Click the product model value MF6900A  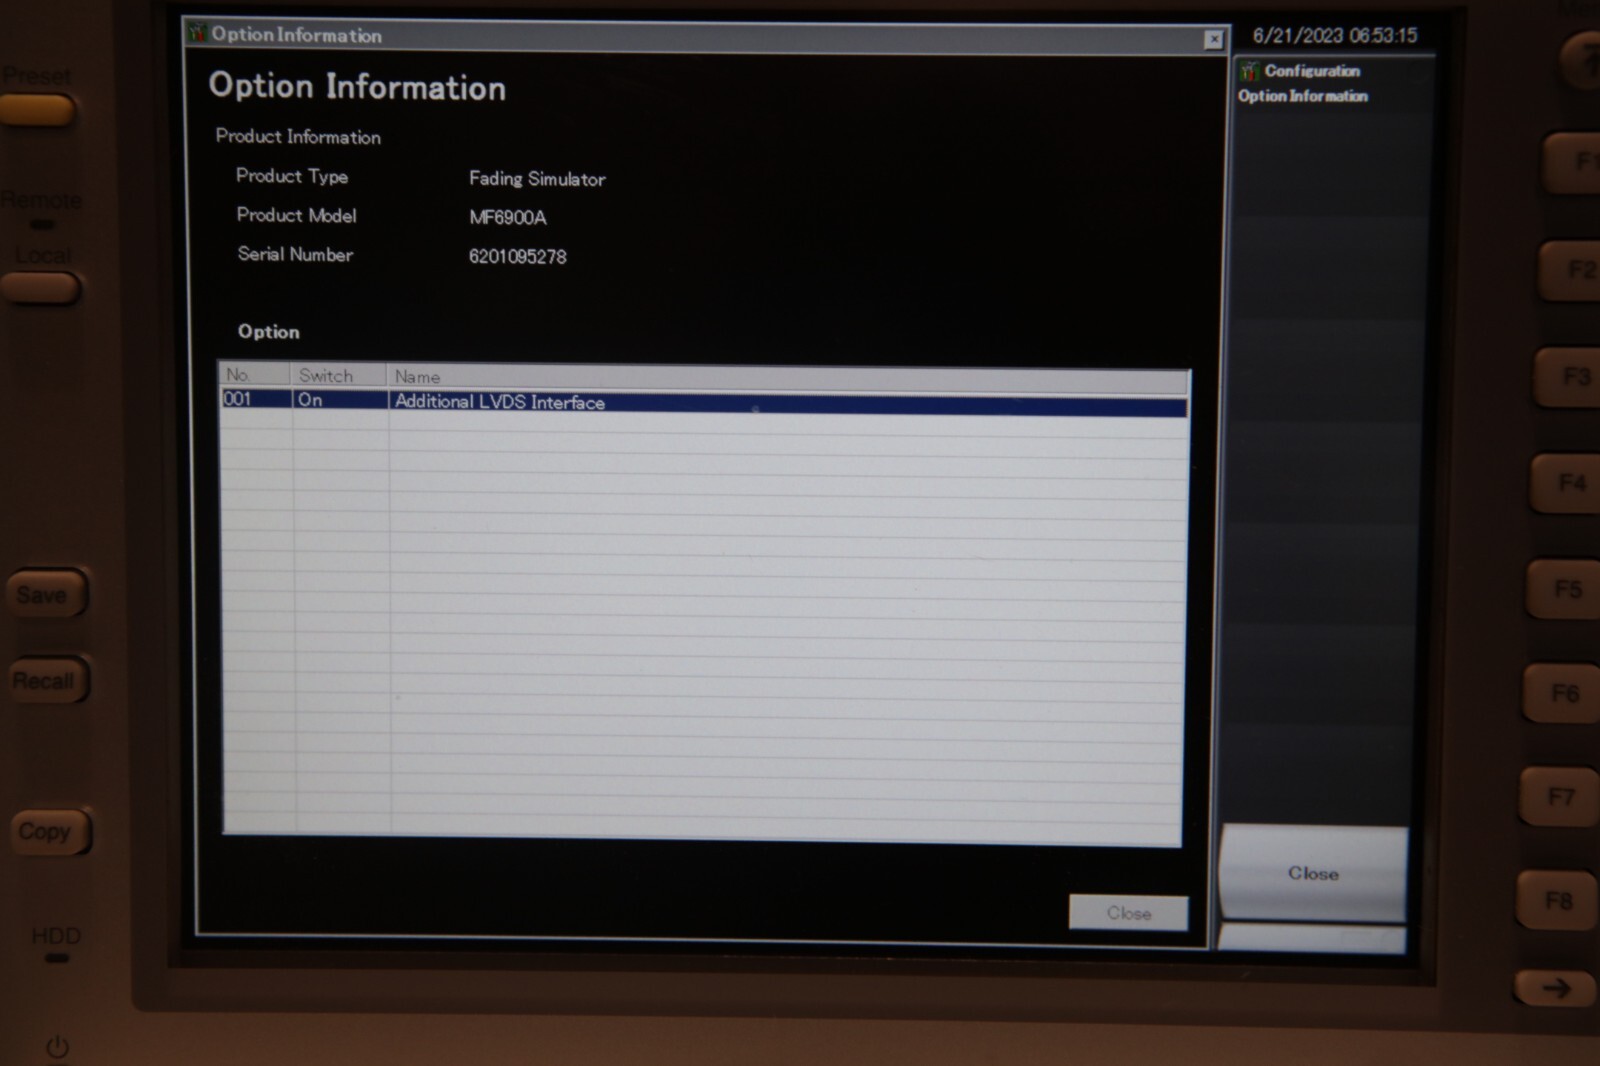coord(507,217)
